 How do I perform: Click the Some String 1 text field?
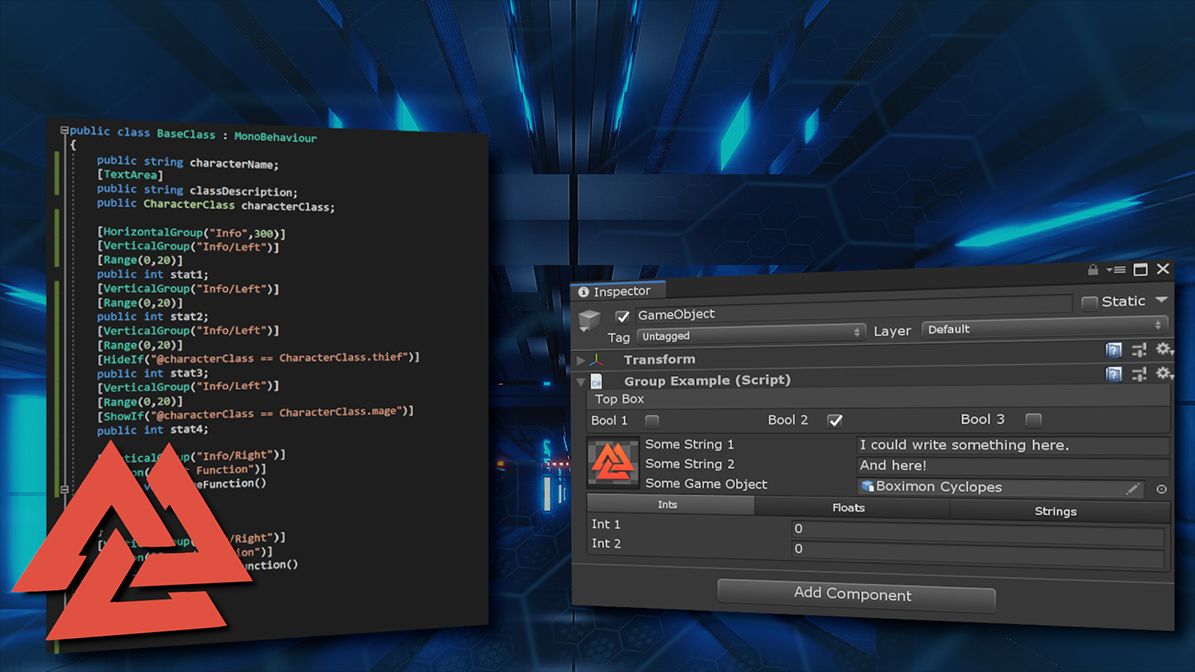point(1012,446)
